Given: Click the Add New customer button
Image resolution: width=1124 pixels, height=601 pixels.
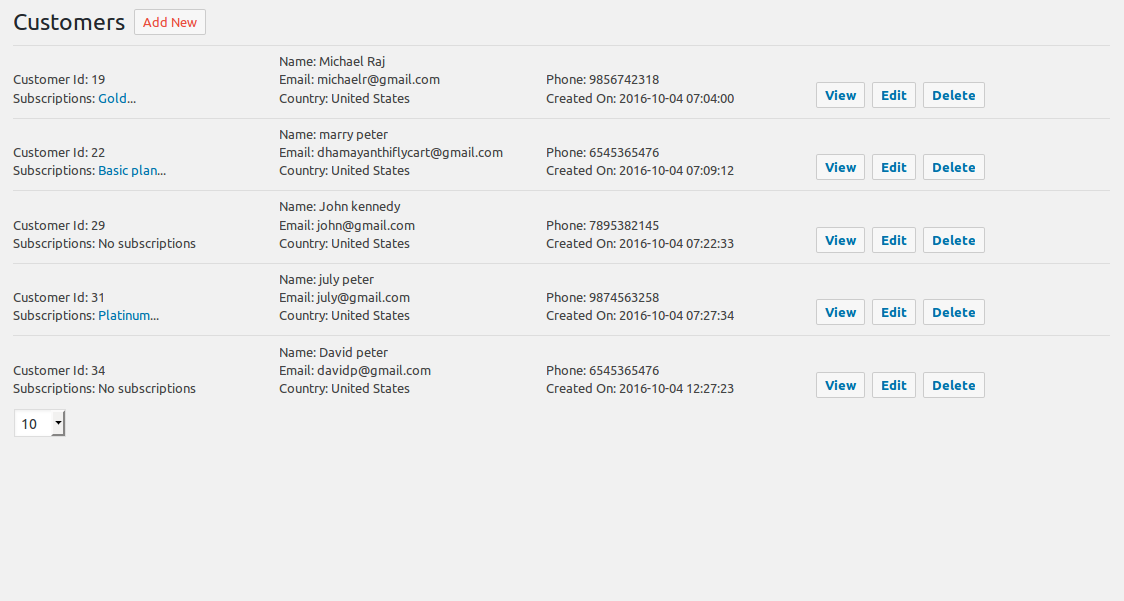Looking at the screenshot, I should [170, 22].
